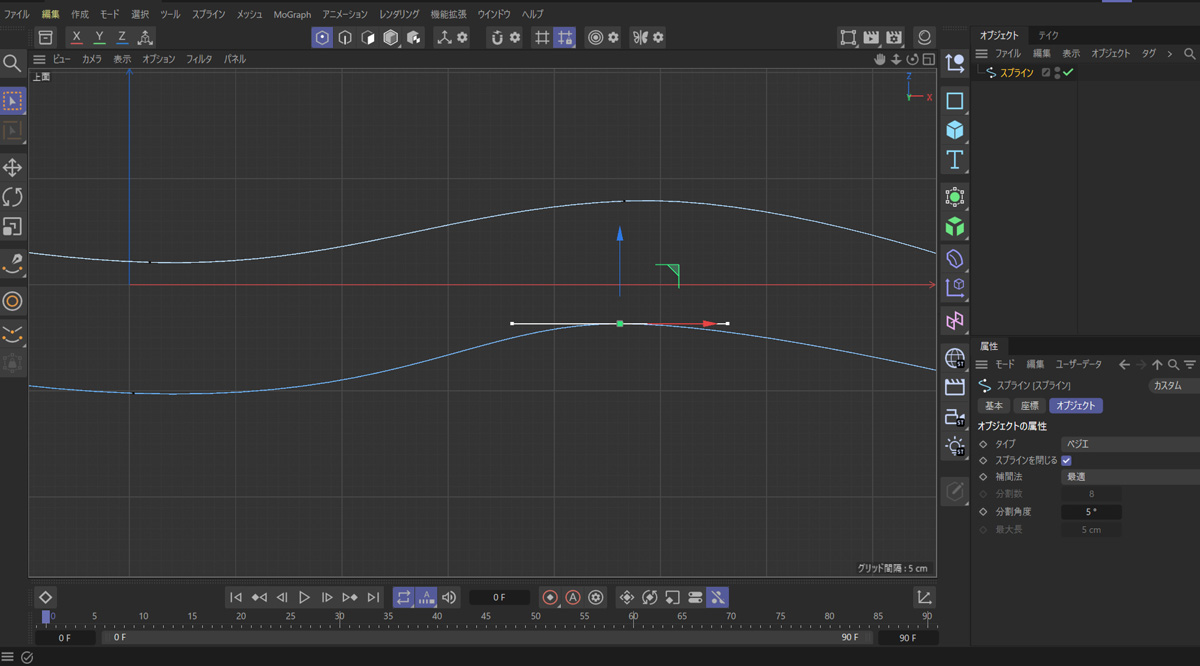The height and width of the screenshot is (666, 1200).
Task: Click the Light object icon
Action: click(x=955, y=446)
